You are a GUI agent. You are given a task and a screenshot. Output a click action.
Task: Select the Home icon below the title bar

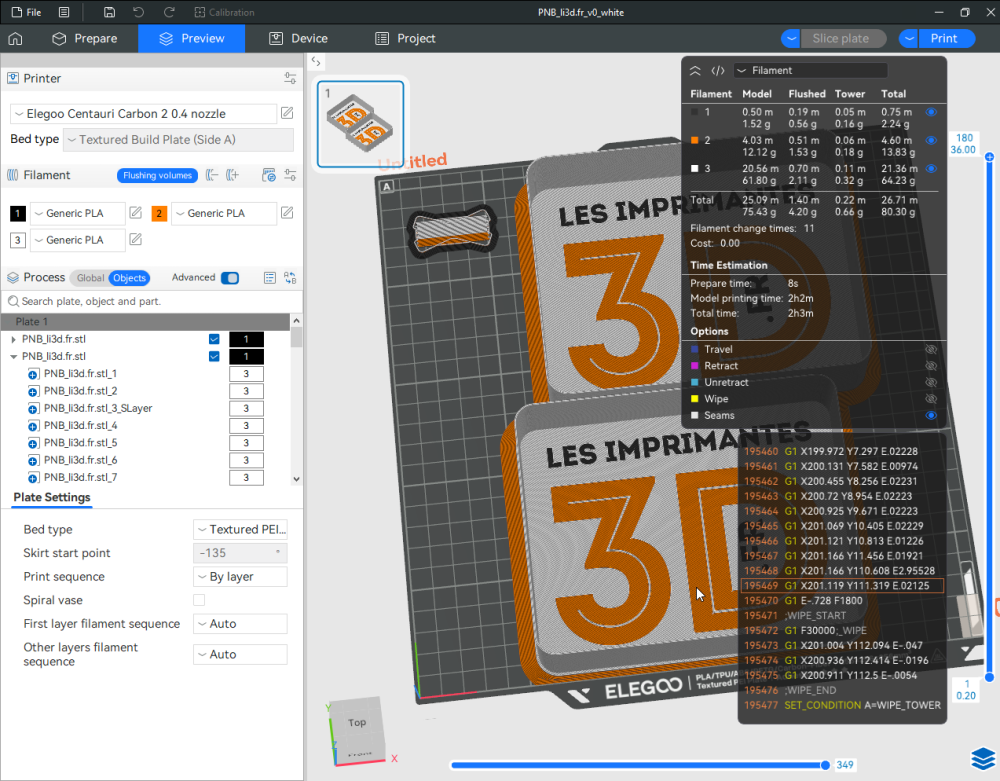(15, 38)
